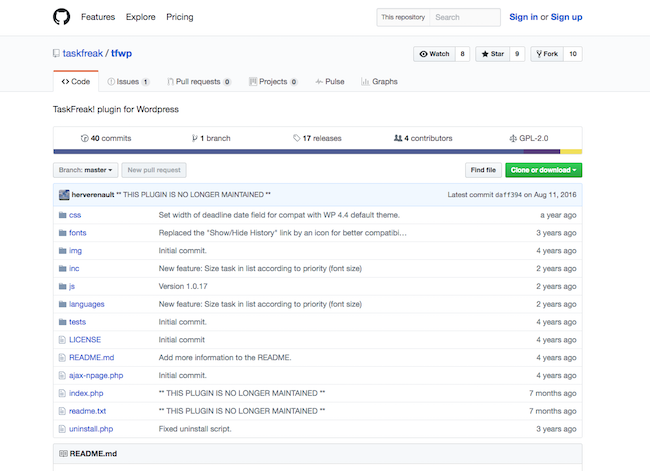Click the README.md file icon in file list

pyautogui.click(x=62, y=357)
